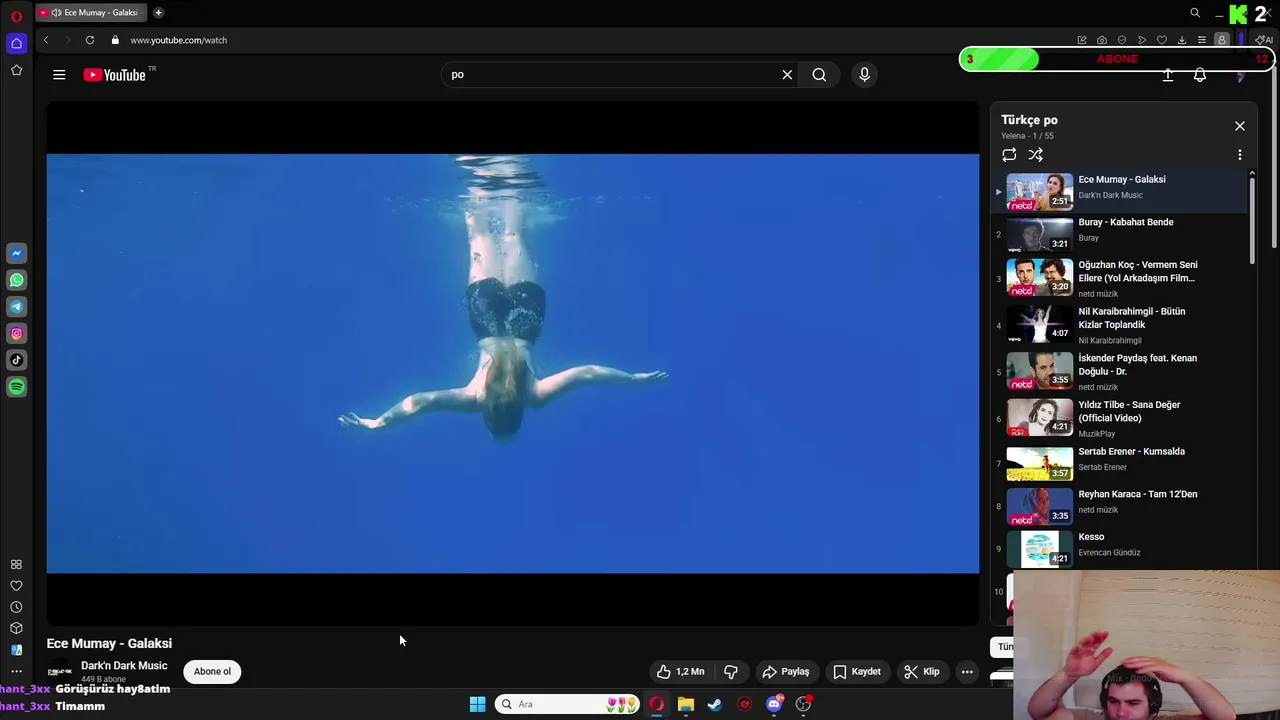This screenshot has height=720, width=1280.
Task: Share the video with Paylaş
Action: click(x=786, y=672)
